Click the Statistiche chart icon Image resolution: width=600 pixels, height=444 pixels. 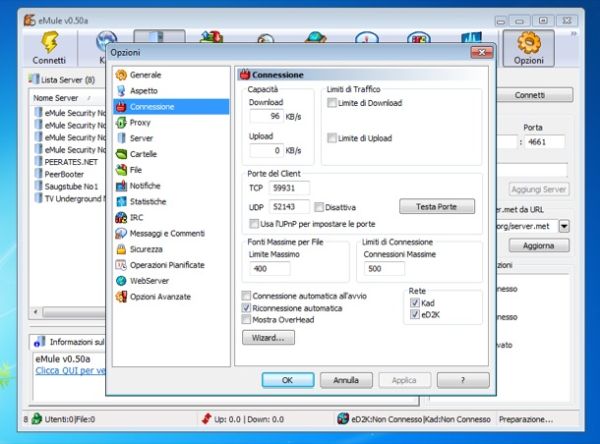121,201
